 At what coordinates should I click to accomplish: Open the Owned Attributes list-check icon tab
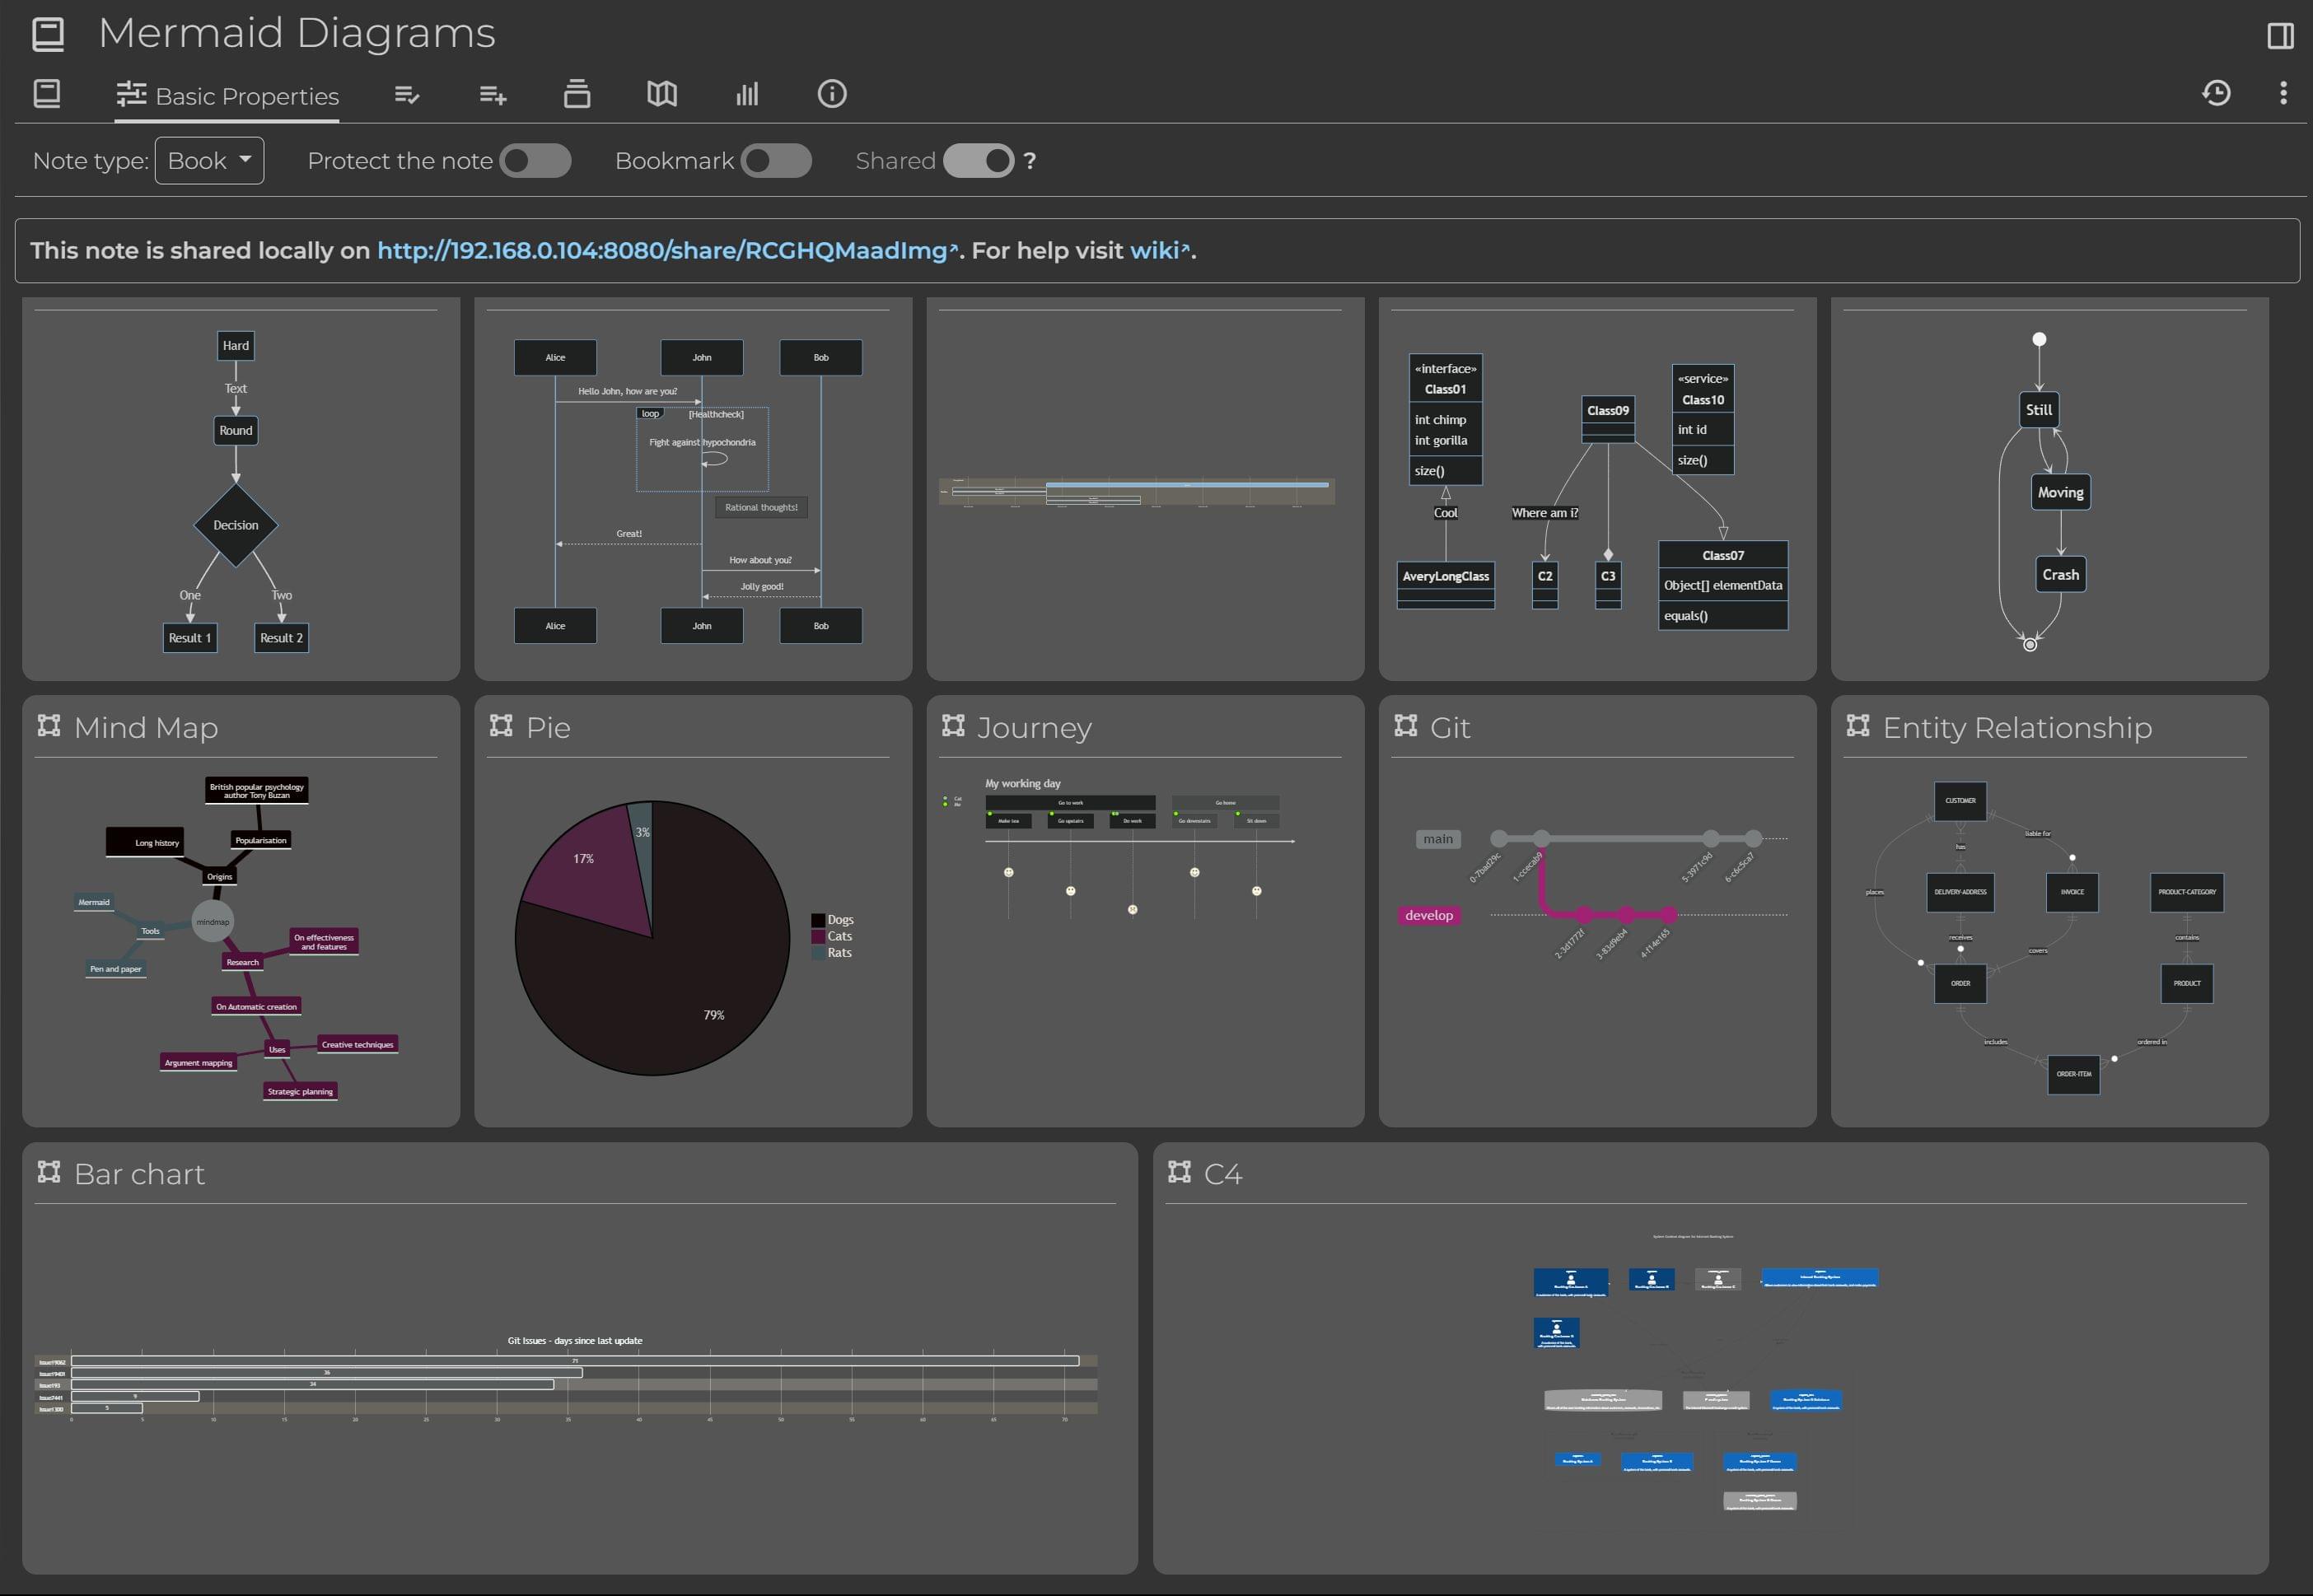click(407, 94)
